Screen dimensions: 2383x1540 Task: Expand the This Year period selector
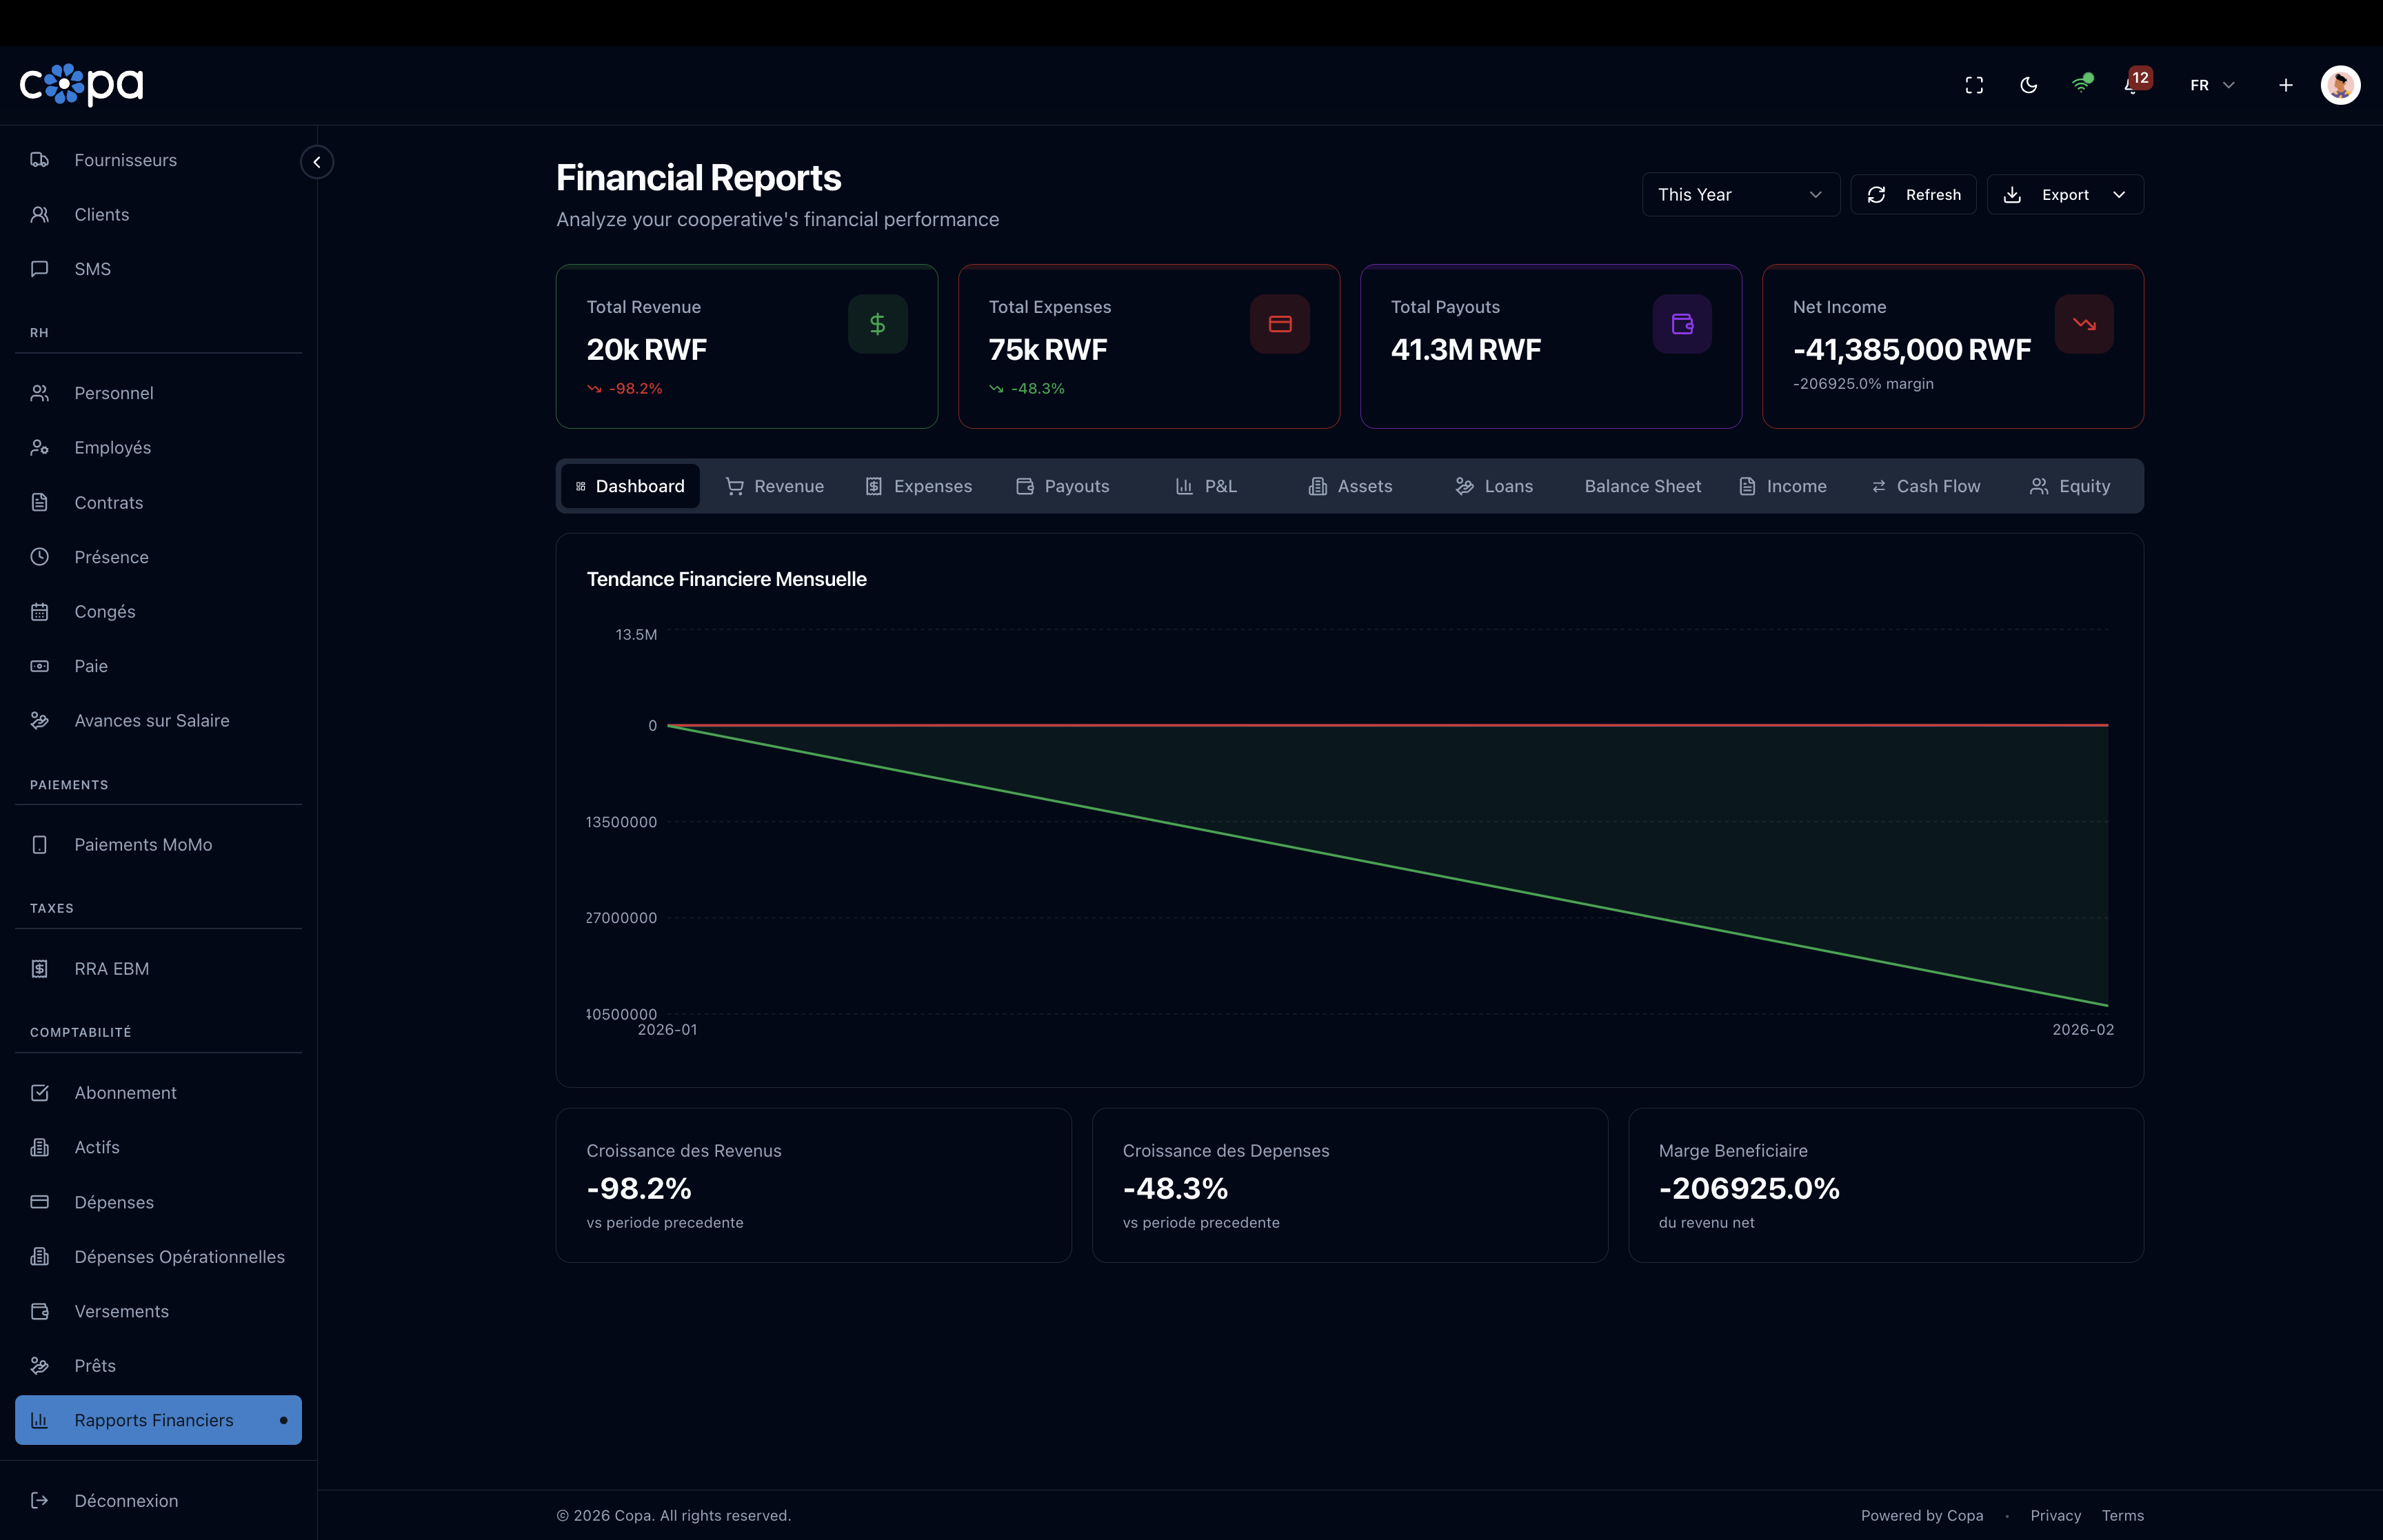pyautogui.click(x=1740, y=194)
